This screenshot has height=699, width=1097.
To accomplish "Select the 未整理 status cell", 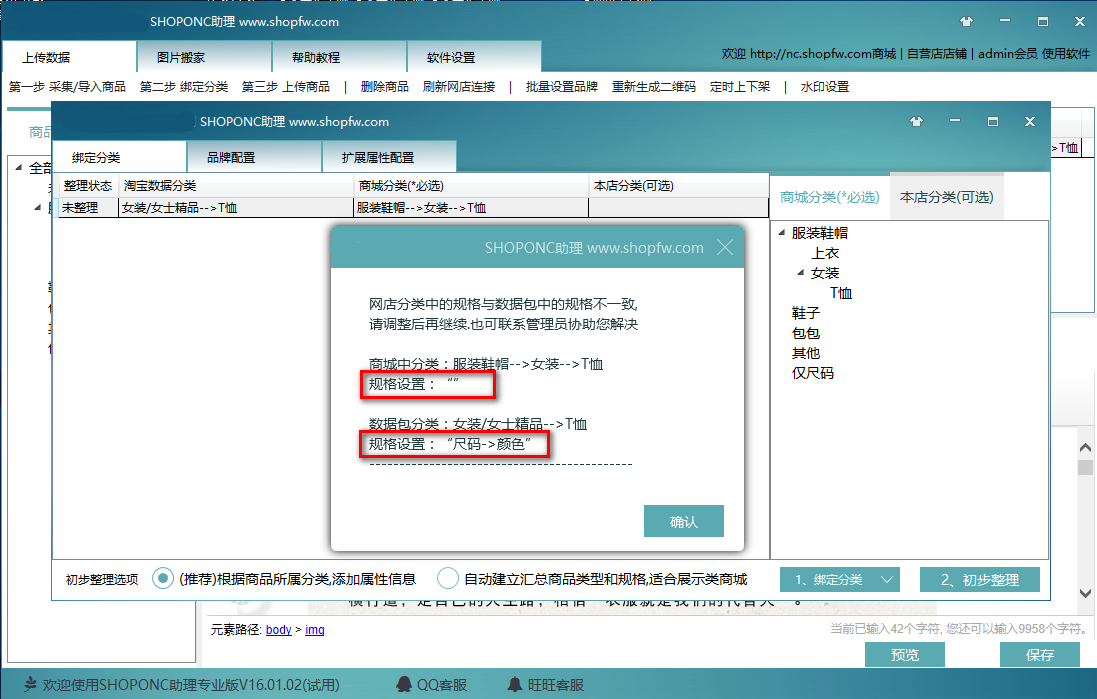I will (88, 208).
